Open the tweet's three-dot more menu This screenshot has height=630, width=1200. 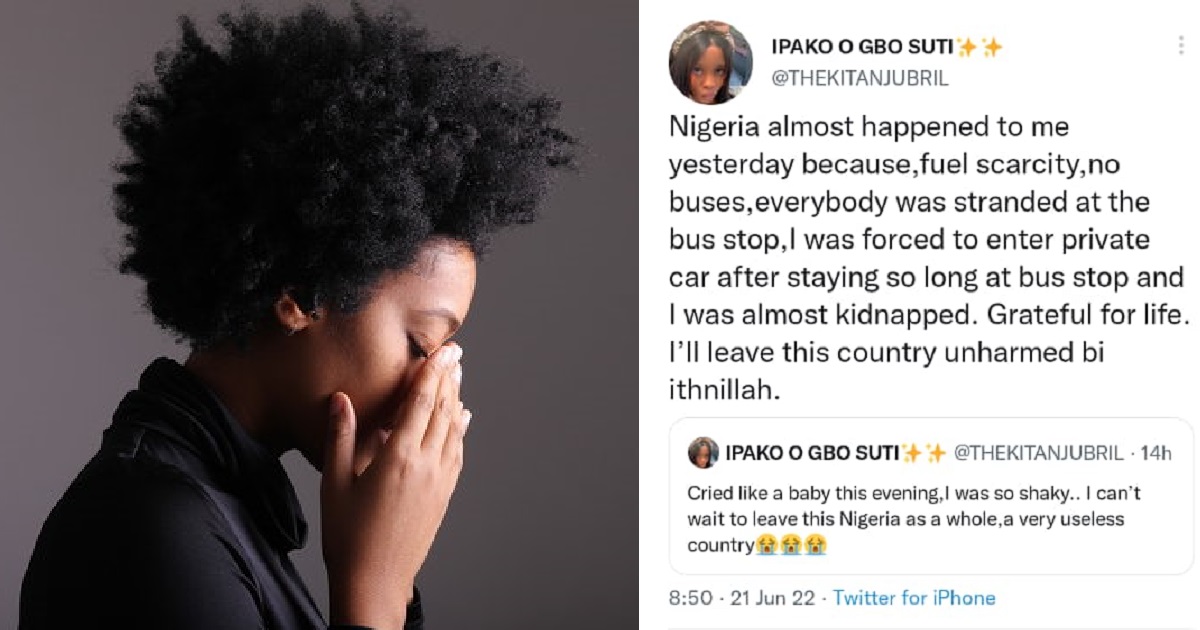(1181, 46)
